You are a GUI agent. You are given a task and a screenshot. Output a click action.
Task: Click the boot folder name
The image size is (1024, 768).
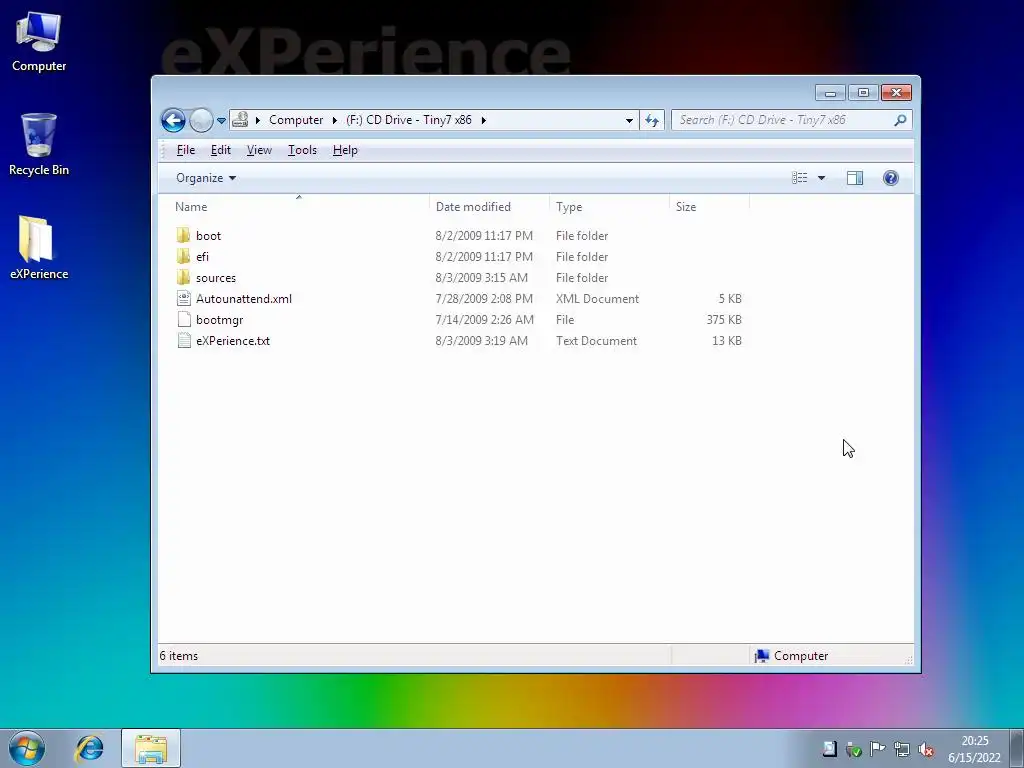pos(208,236)
